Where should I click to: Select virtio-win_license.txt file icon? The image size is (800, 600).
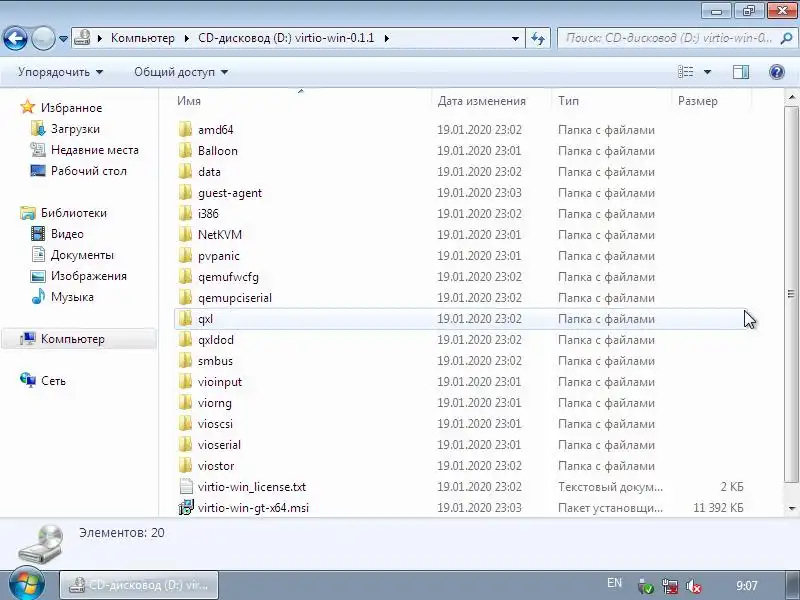pyautogui.click(x=186, y=487)
